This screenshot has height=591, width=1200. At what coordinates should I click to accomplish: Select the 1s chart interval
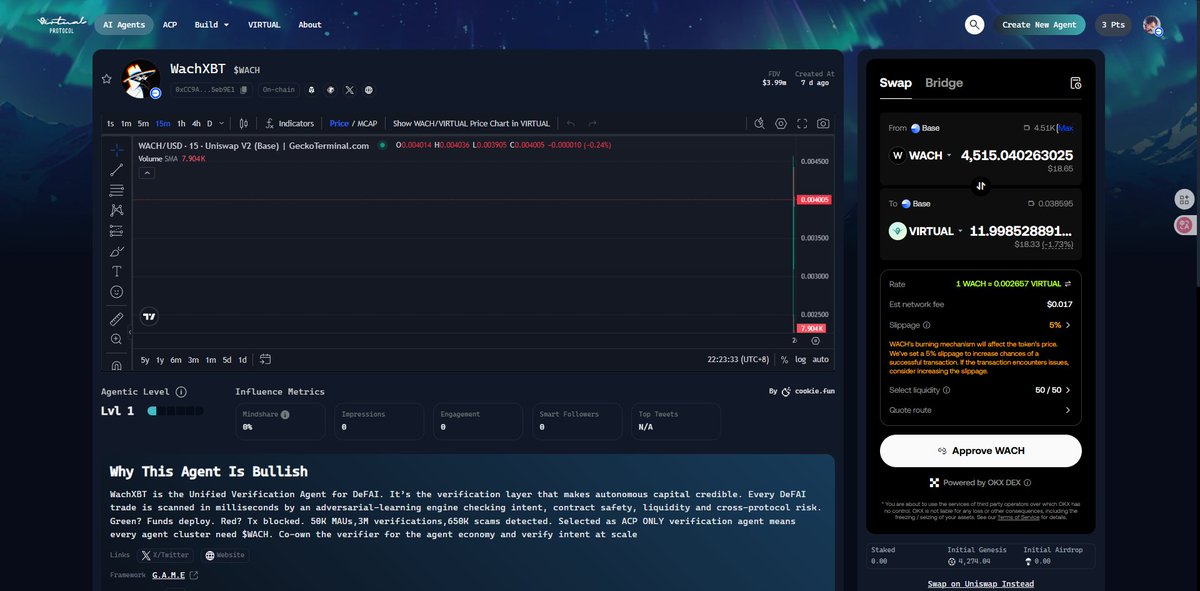pyautogui.click(x=111, y=123)
